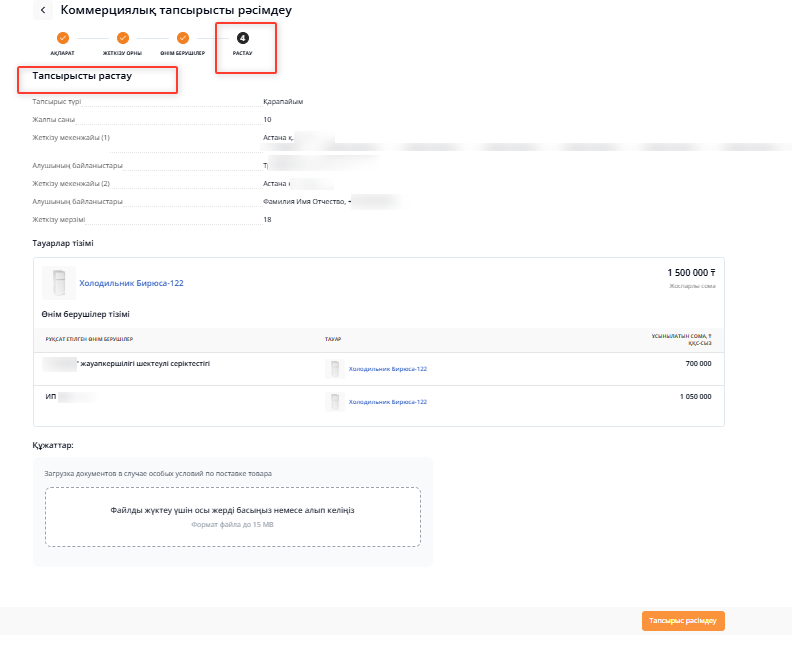Screen dimensions: 792x647
Task: Go to the ЖЕТКІЗУ ОРНЫ step label
Action: (x=122, y=52)
